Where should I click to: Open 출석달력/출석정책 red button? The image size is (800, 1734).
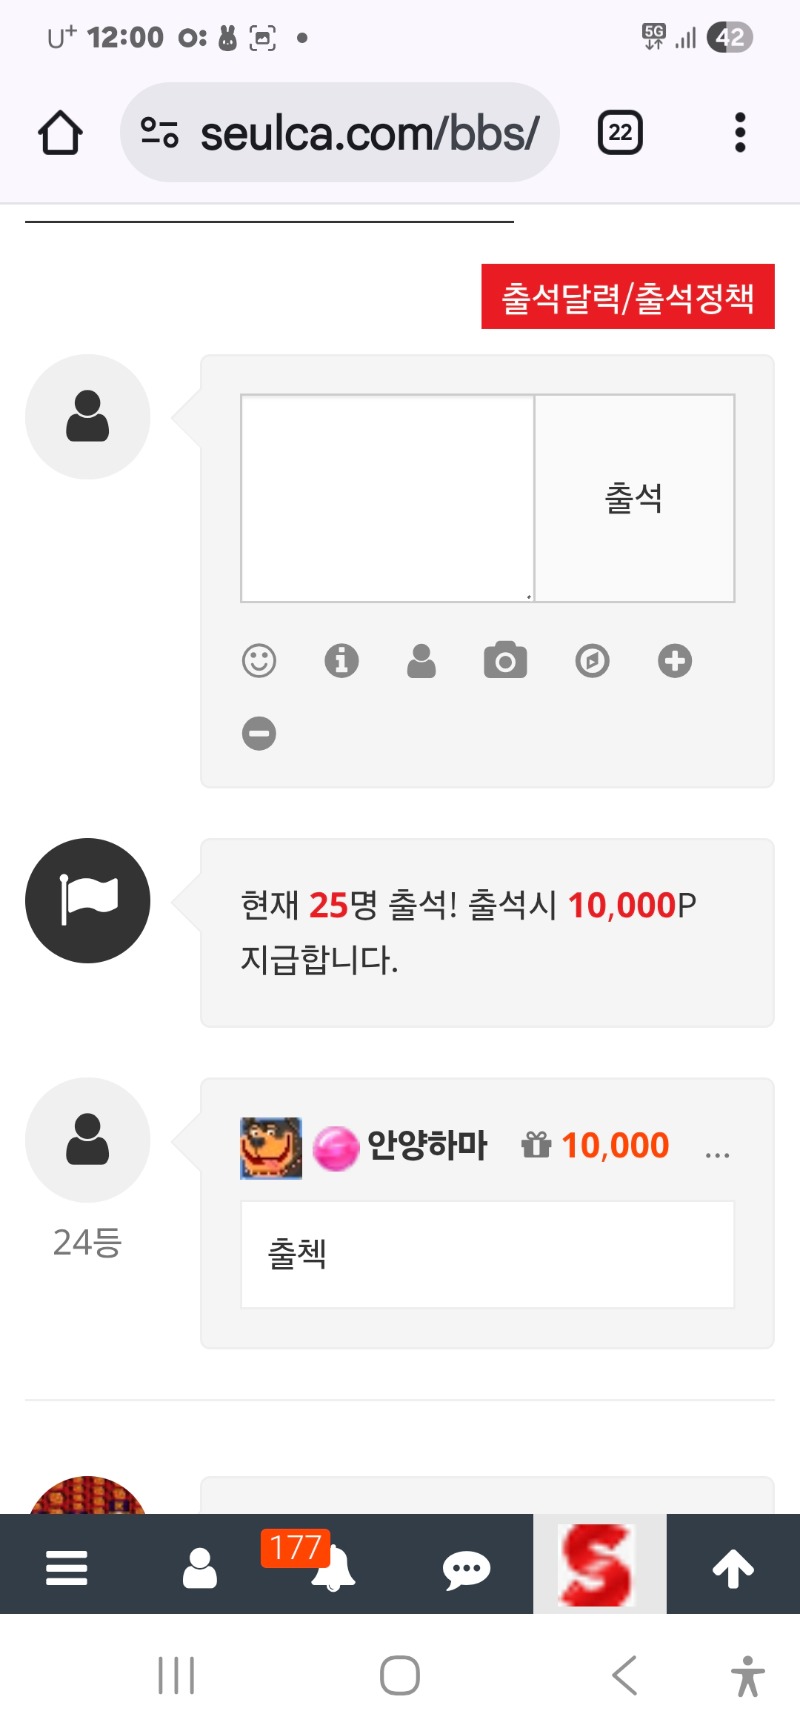click(x=628, y=297)
